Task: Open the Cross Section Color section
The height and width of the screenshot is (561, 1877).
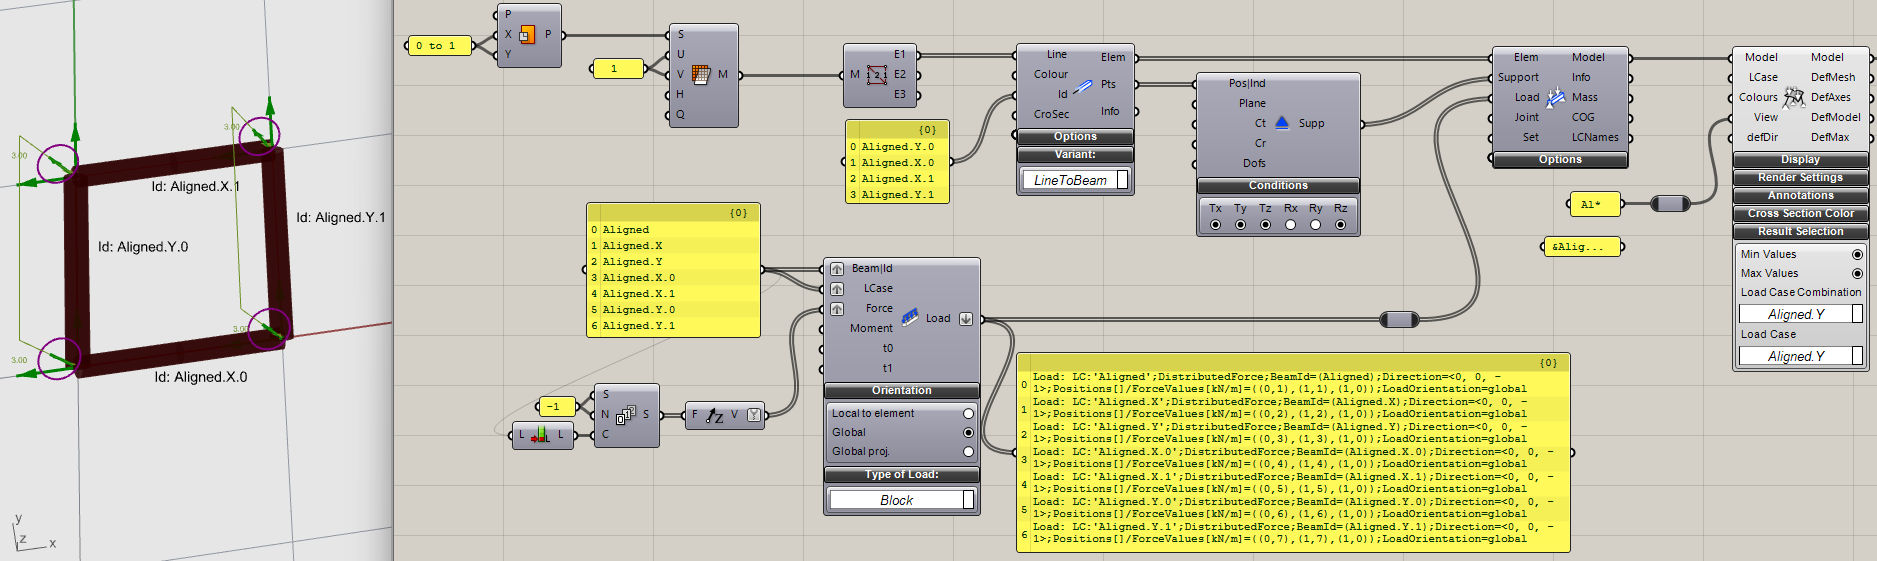Action: [x=1800, y=214]
